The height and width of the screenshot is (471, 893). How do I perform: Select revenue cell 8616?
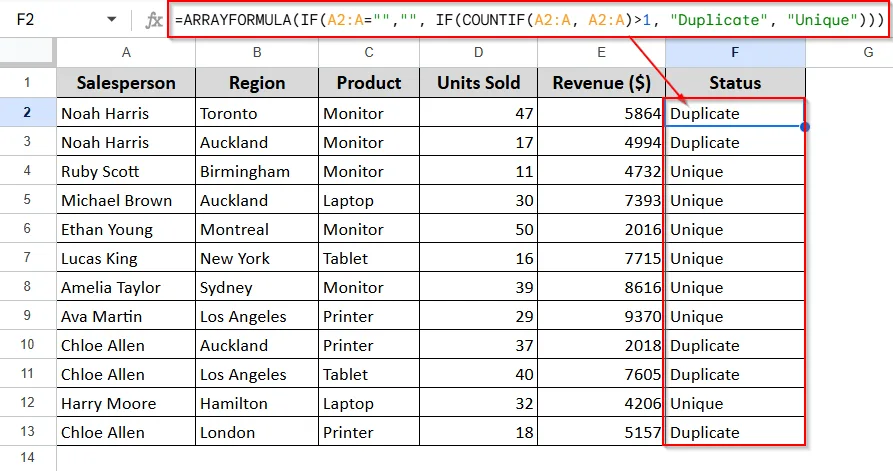601,287
